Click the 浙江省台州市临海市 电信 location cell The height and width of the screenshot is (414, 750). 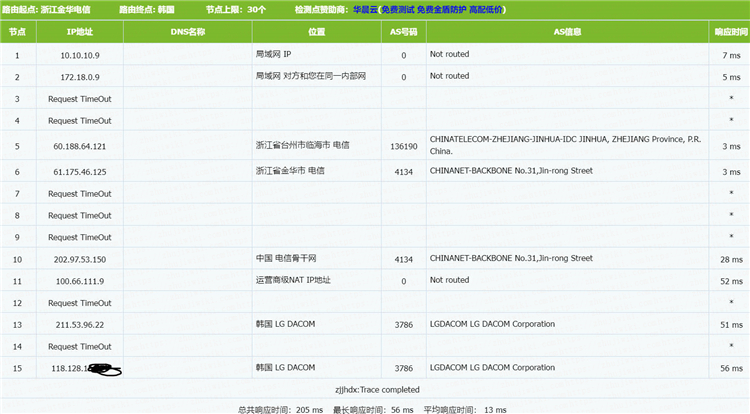point(303,146)
